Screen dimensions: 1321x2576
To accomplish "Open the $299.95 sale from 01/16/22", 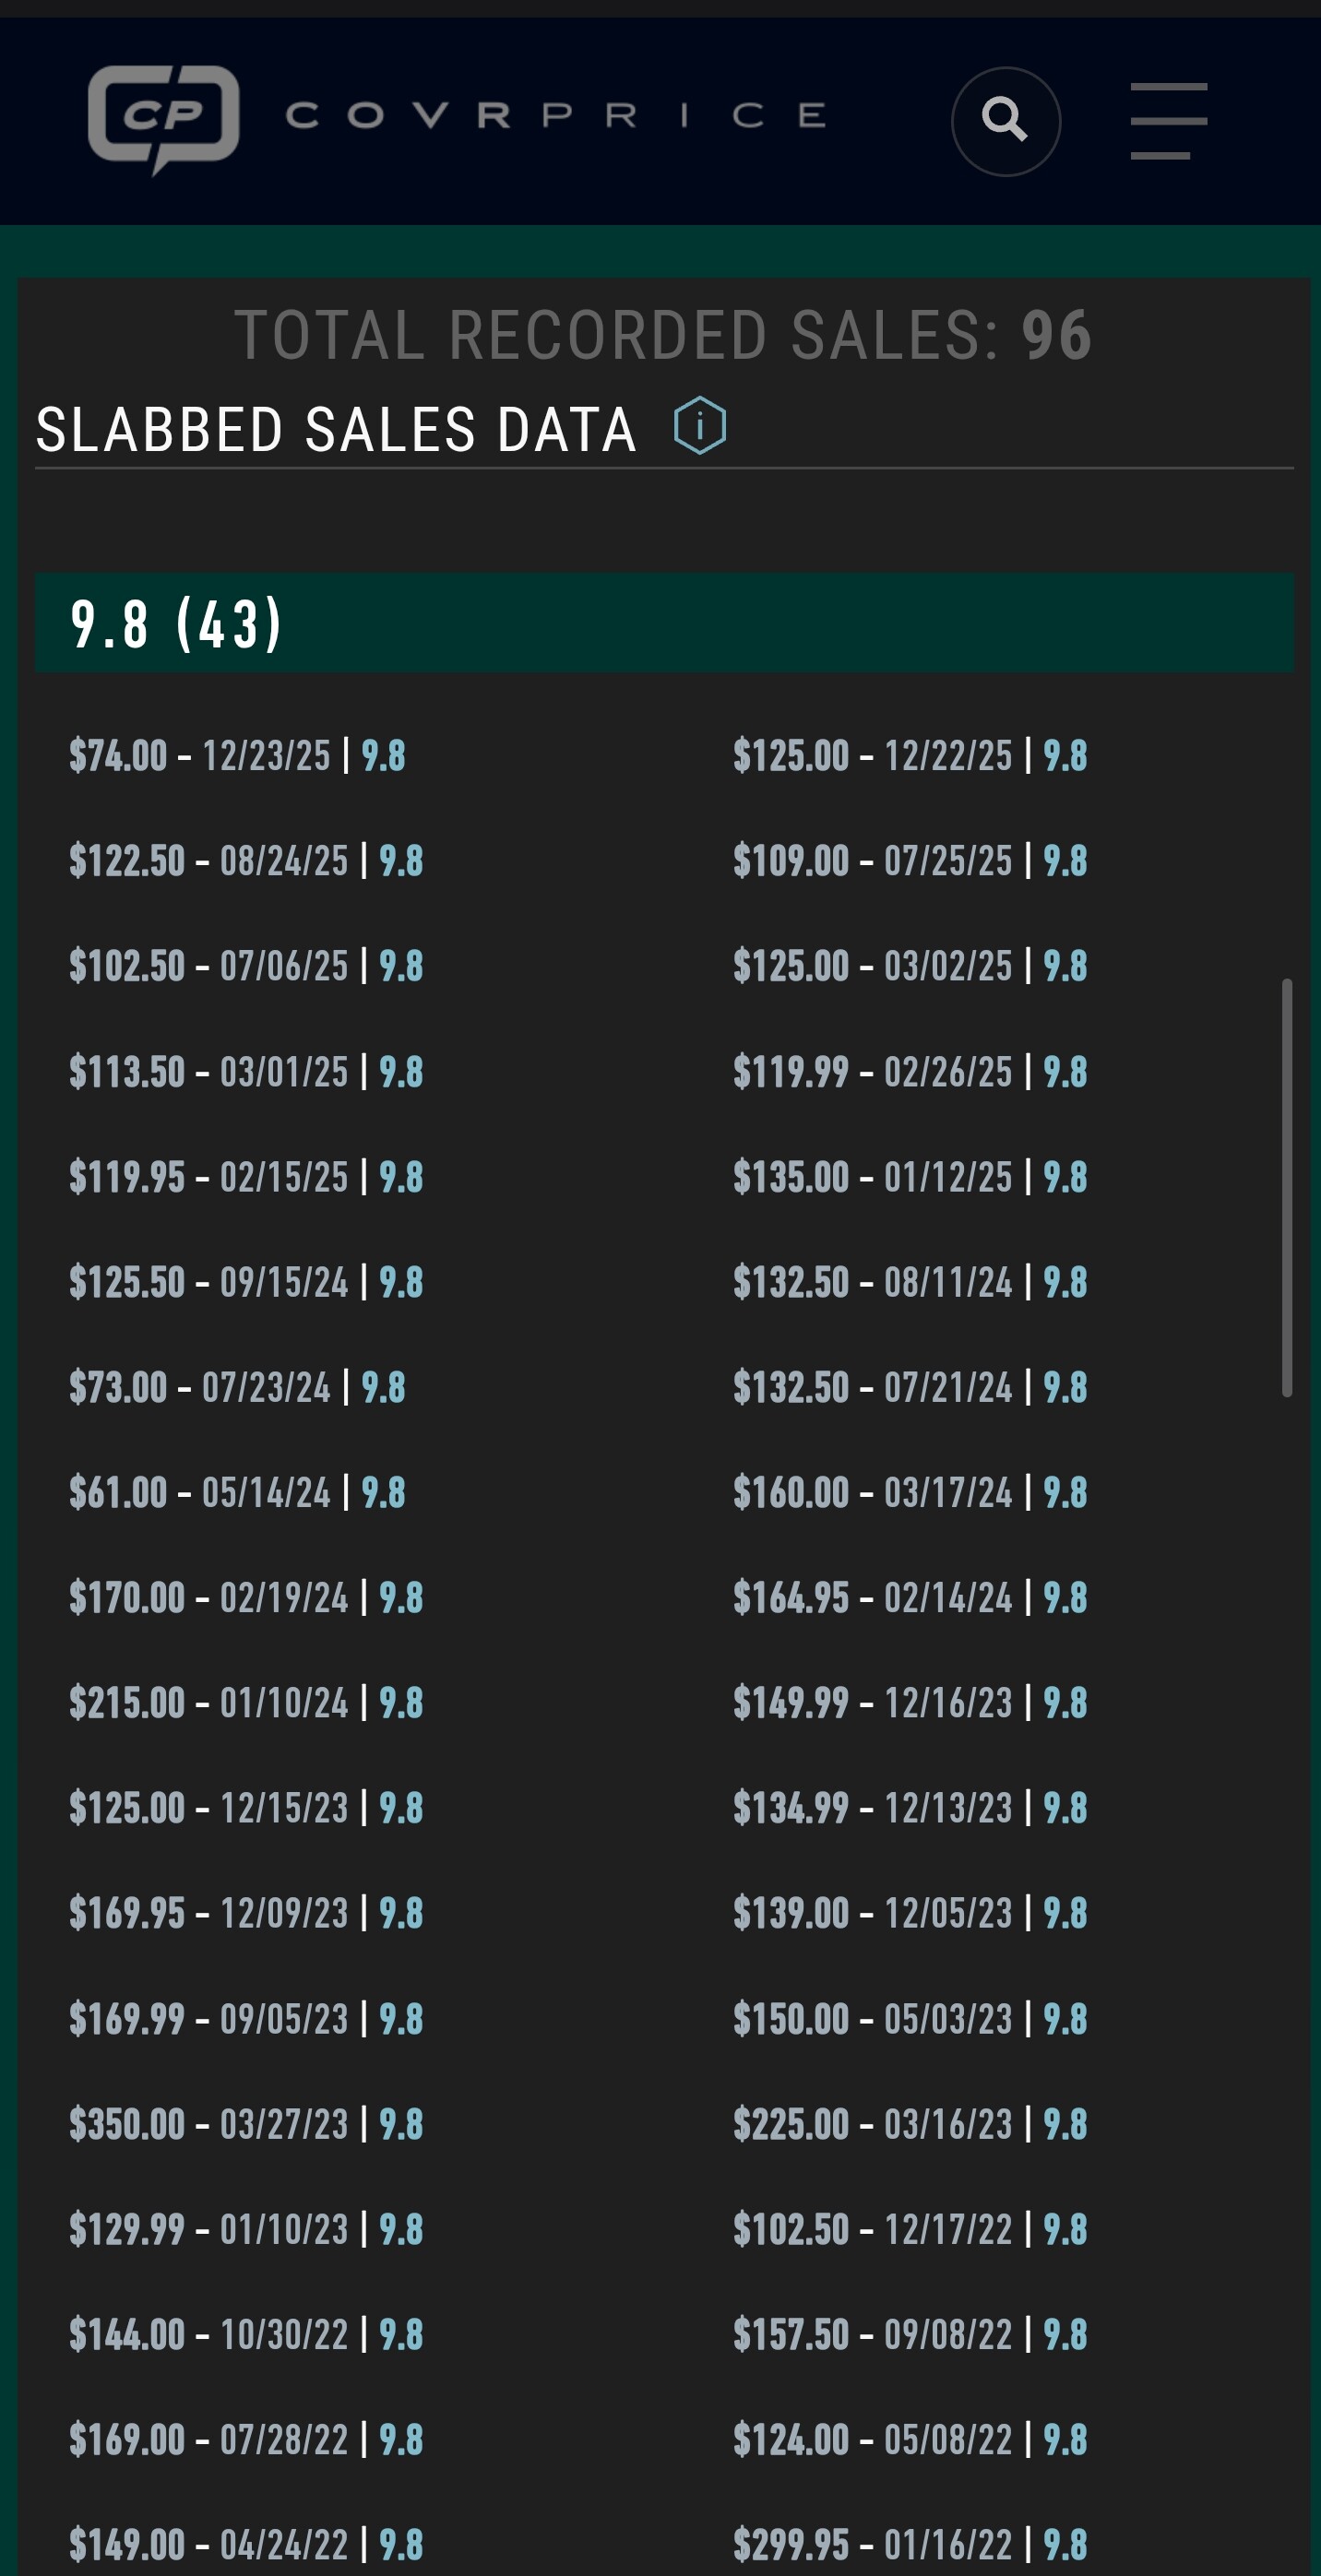I will point(909,2545).
